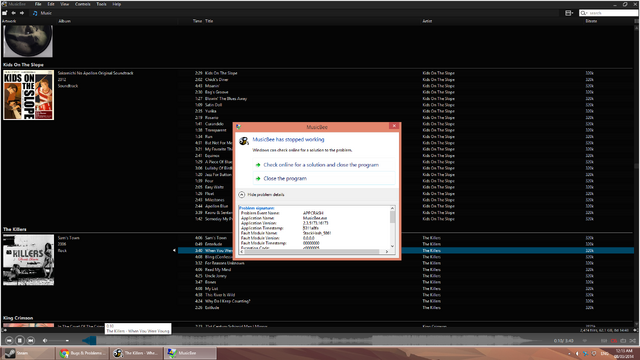Click the previous track button
640x360 pixels.
pyautogui.click(x=9, y=340)
